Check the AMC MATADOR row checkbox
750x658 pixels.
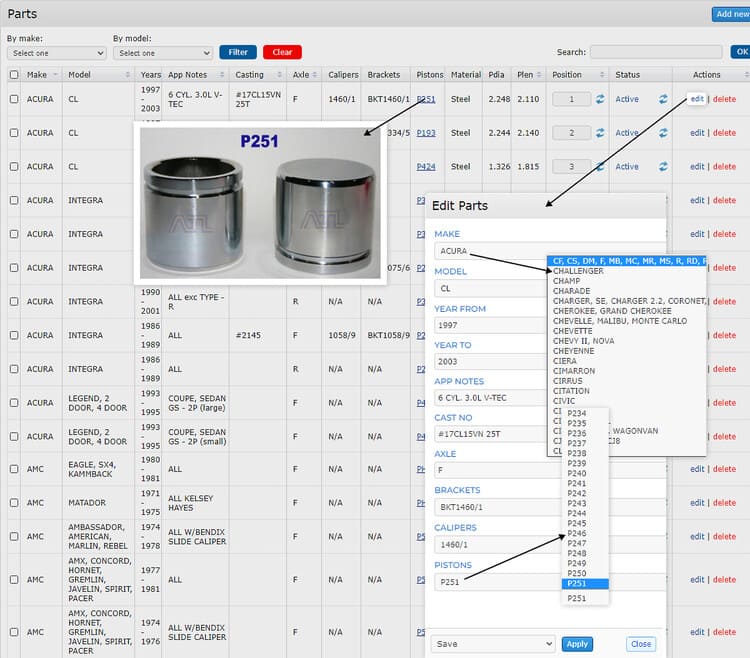(x=14, y=503)
